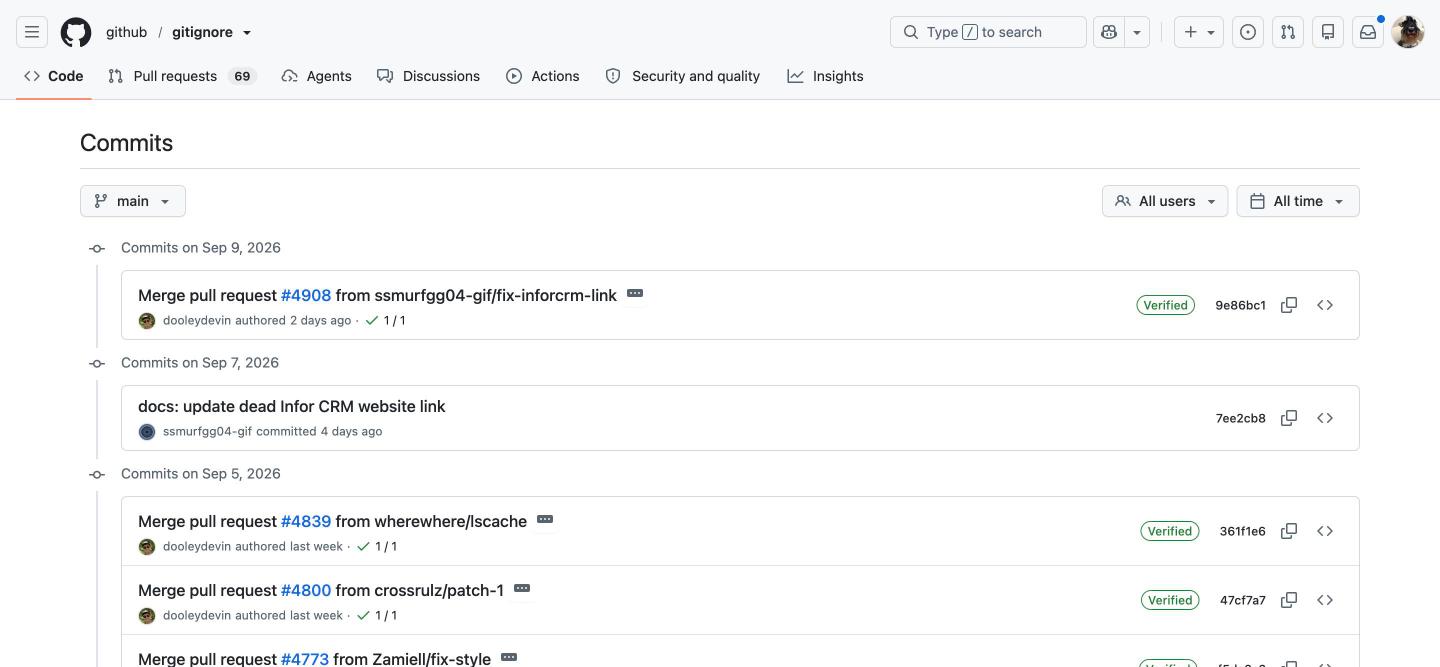Open pull request #4839 link
Image resolution: width=1440 pixels, height=667 pixels.
306,522
